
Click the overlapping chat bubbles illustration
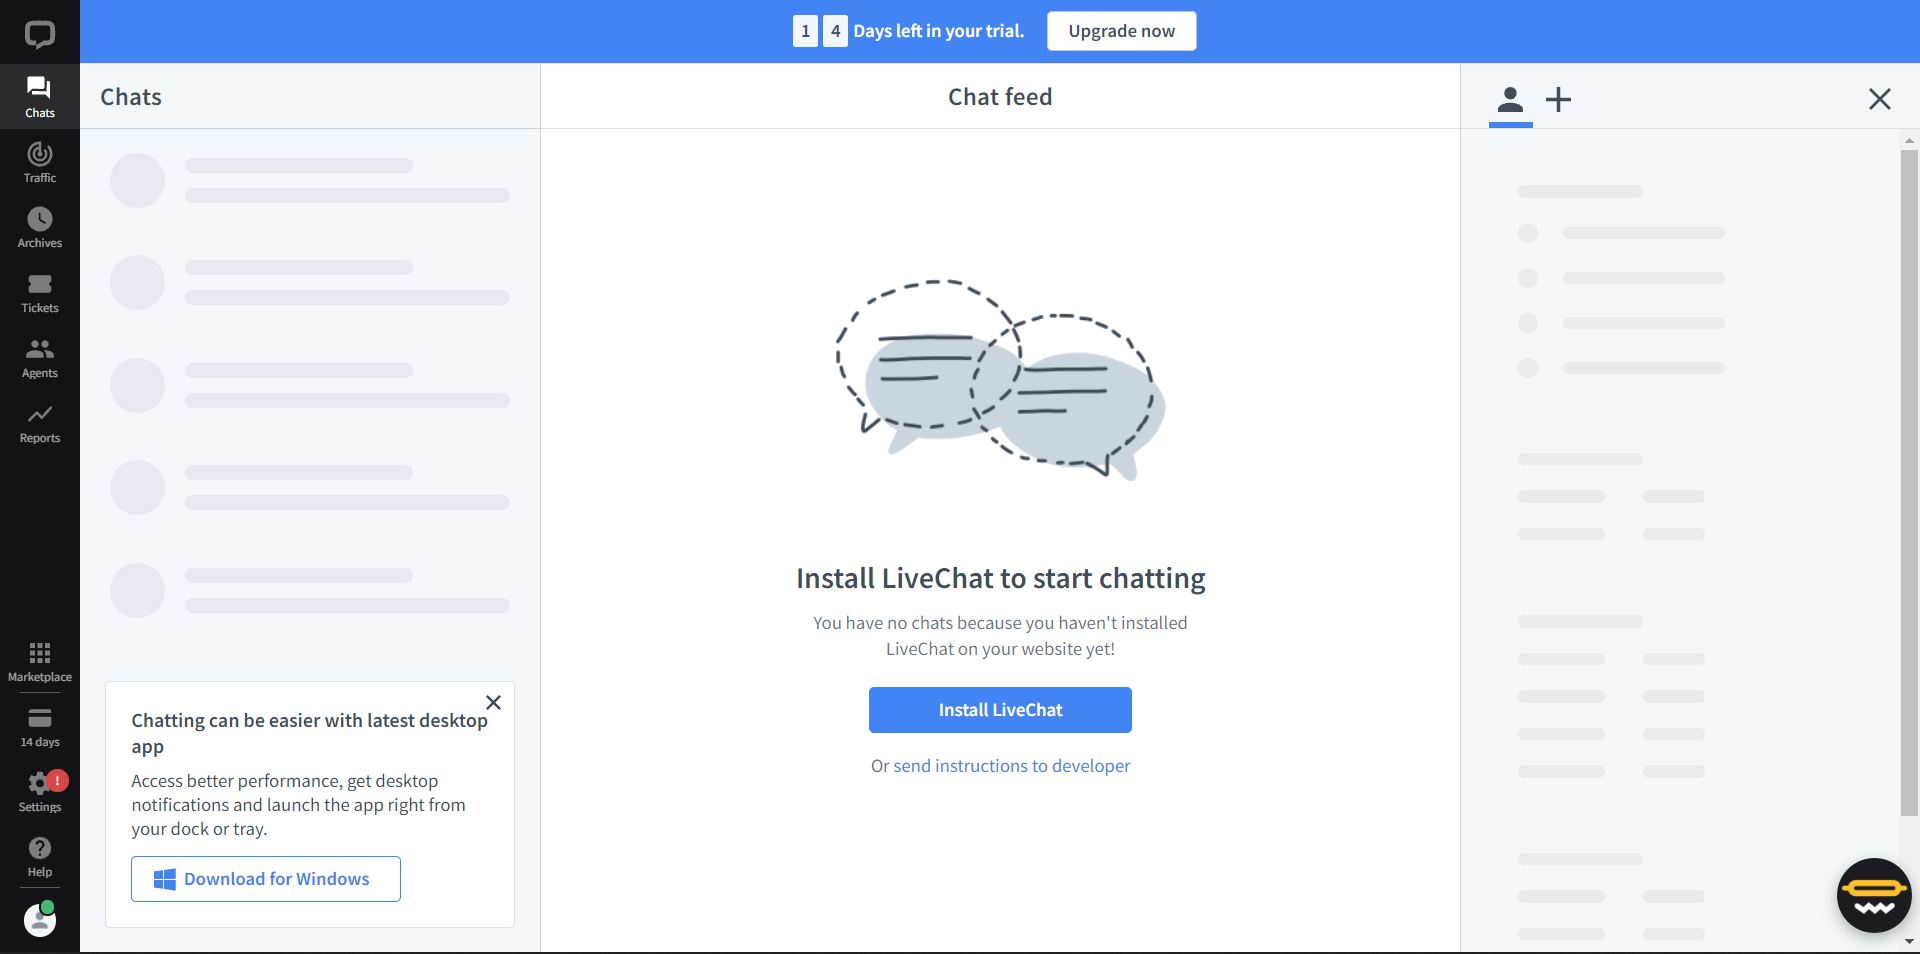tap(1000, 380)
